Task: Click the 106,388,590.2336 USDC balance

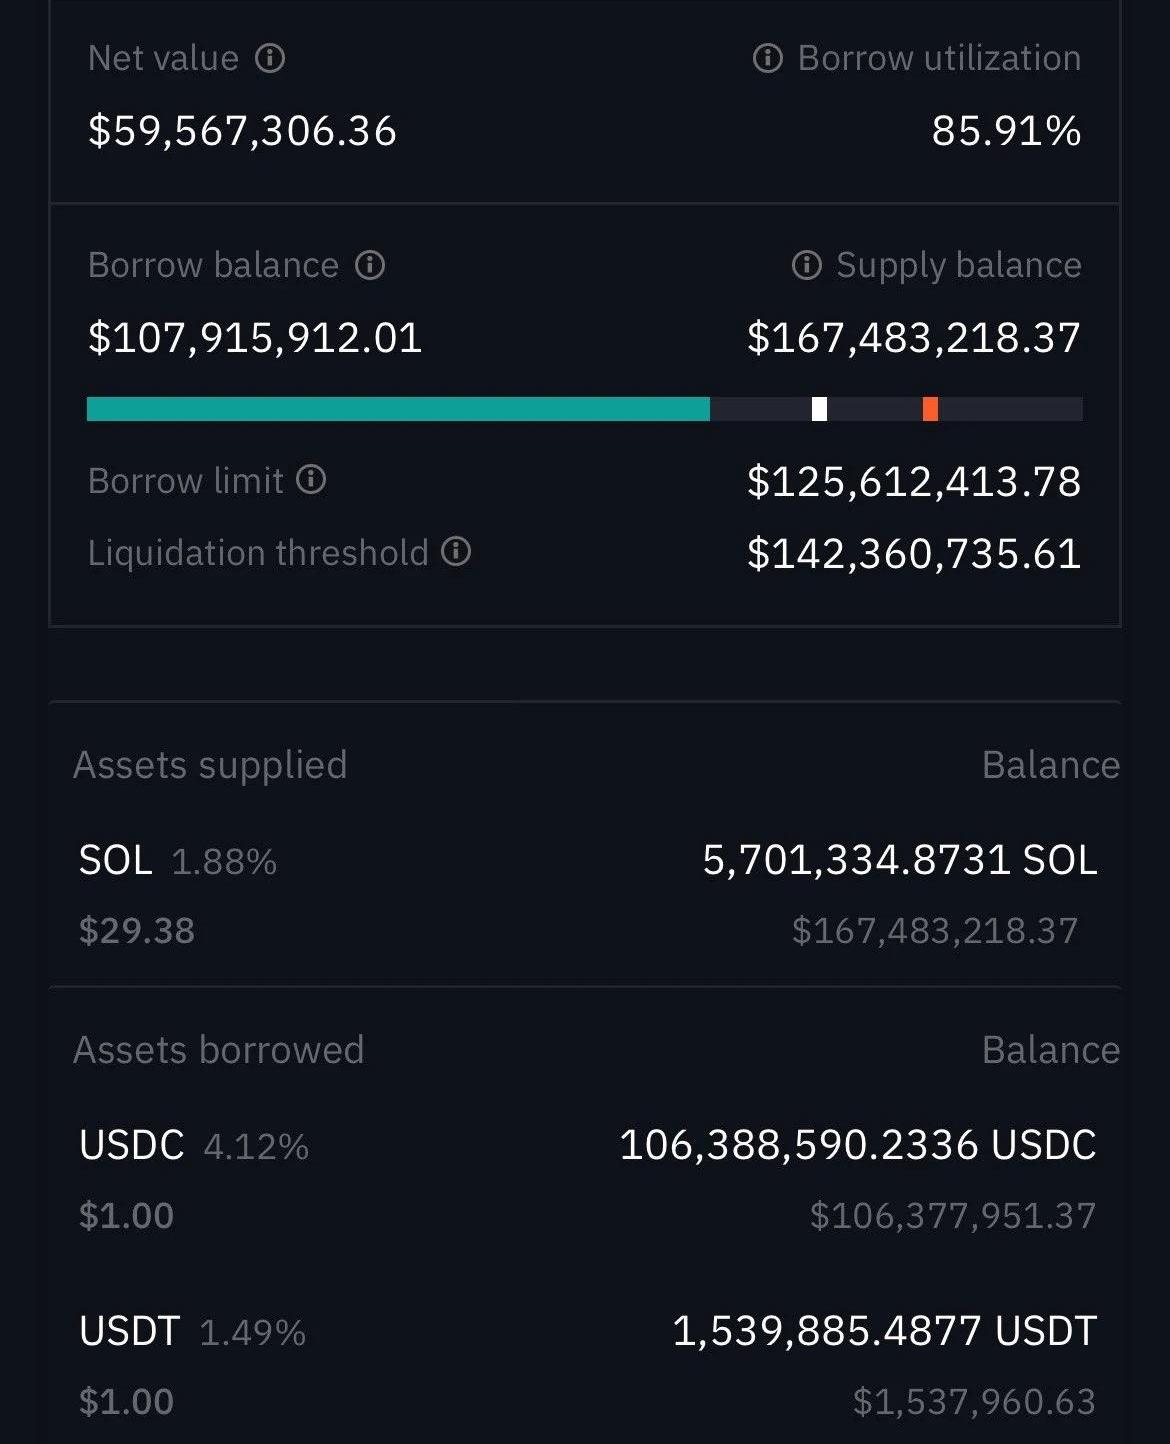Action: click(x=857, y=1146)
